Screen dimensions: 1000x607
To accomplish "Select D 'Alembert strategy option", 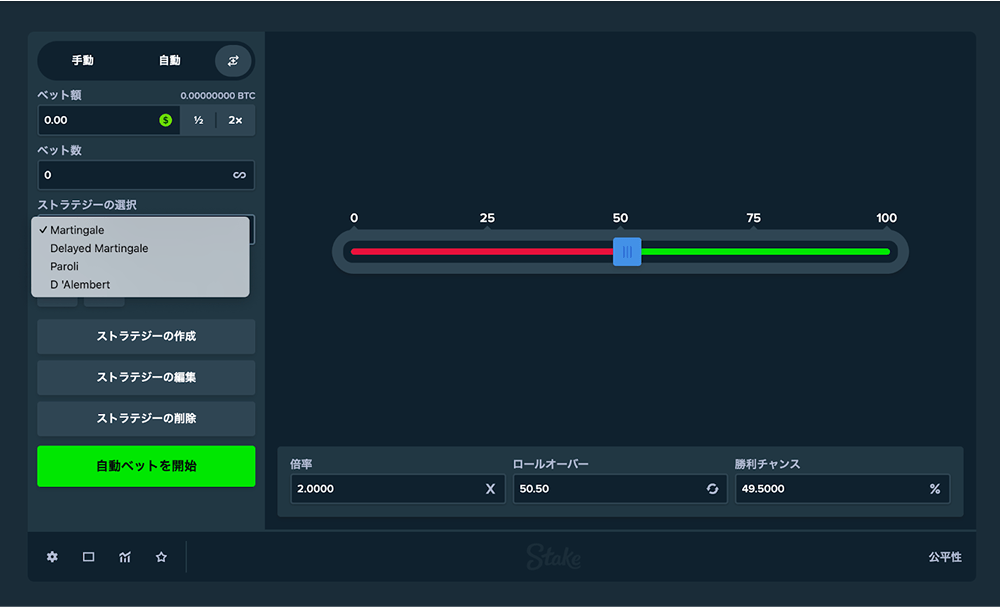I will point(140,284).
